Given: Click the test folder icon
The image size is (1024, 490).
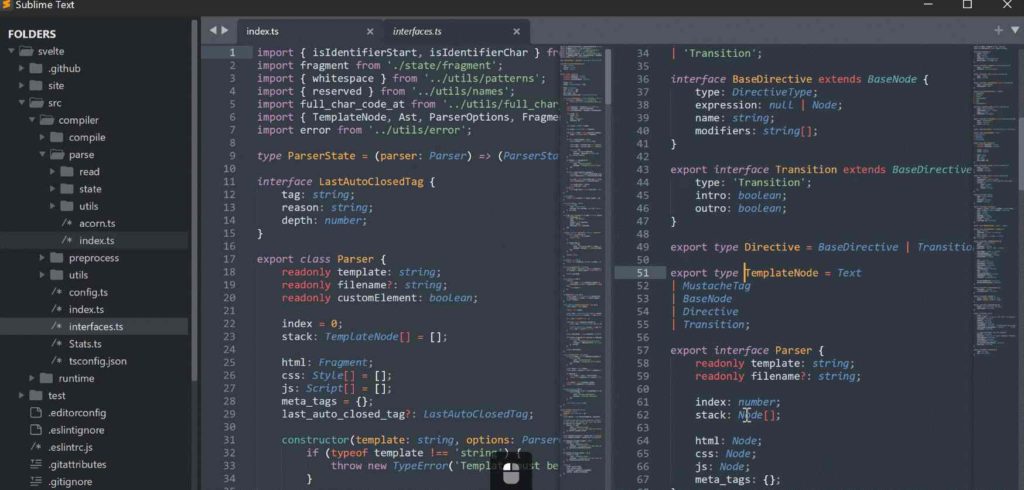Looking at the screenshot, I should 37,395.
